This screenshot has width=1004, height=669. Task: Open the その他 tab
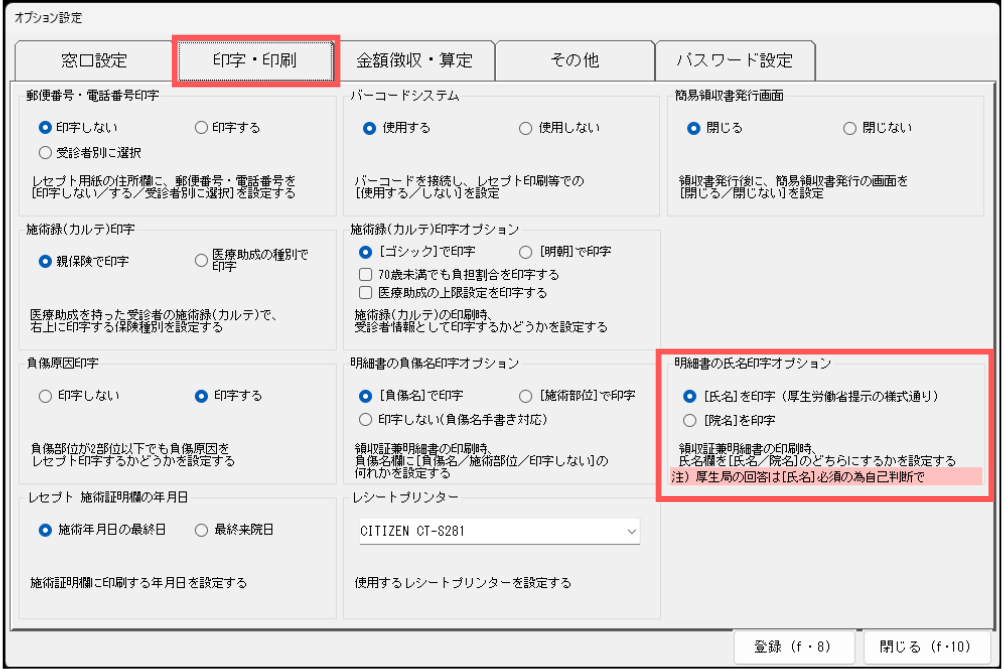(x=574, y=60)
